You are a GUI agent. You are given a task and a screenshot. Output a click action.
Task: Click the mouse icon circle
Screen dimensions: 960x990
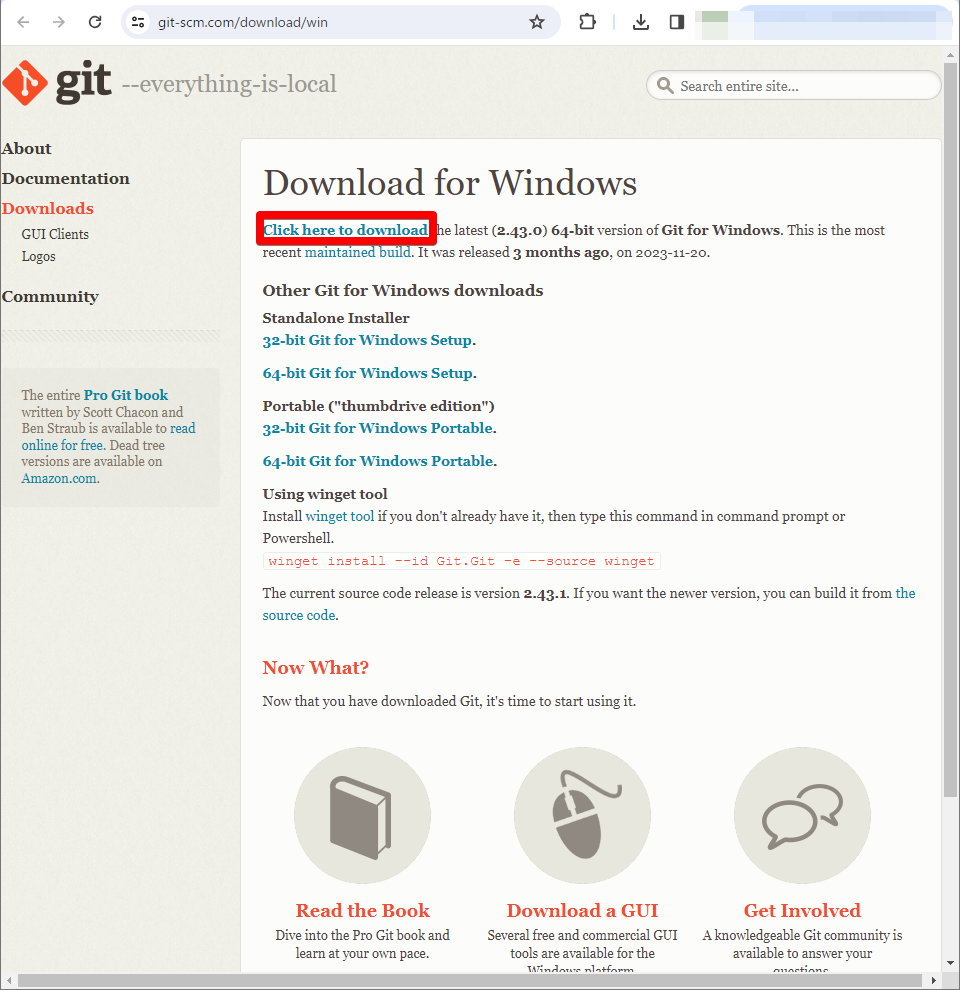point(582,815)
